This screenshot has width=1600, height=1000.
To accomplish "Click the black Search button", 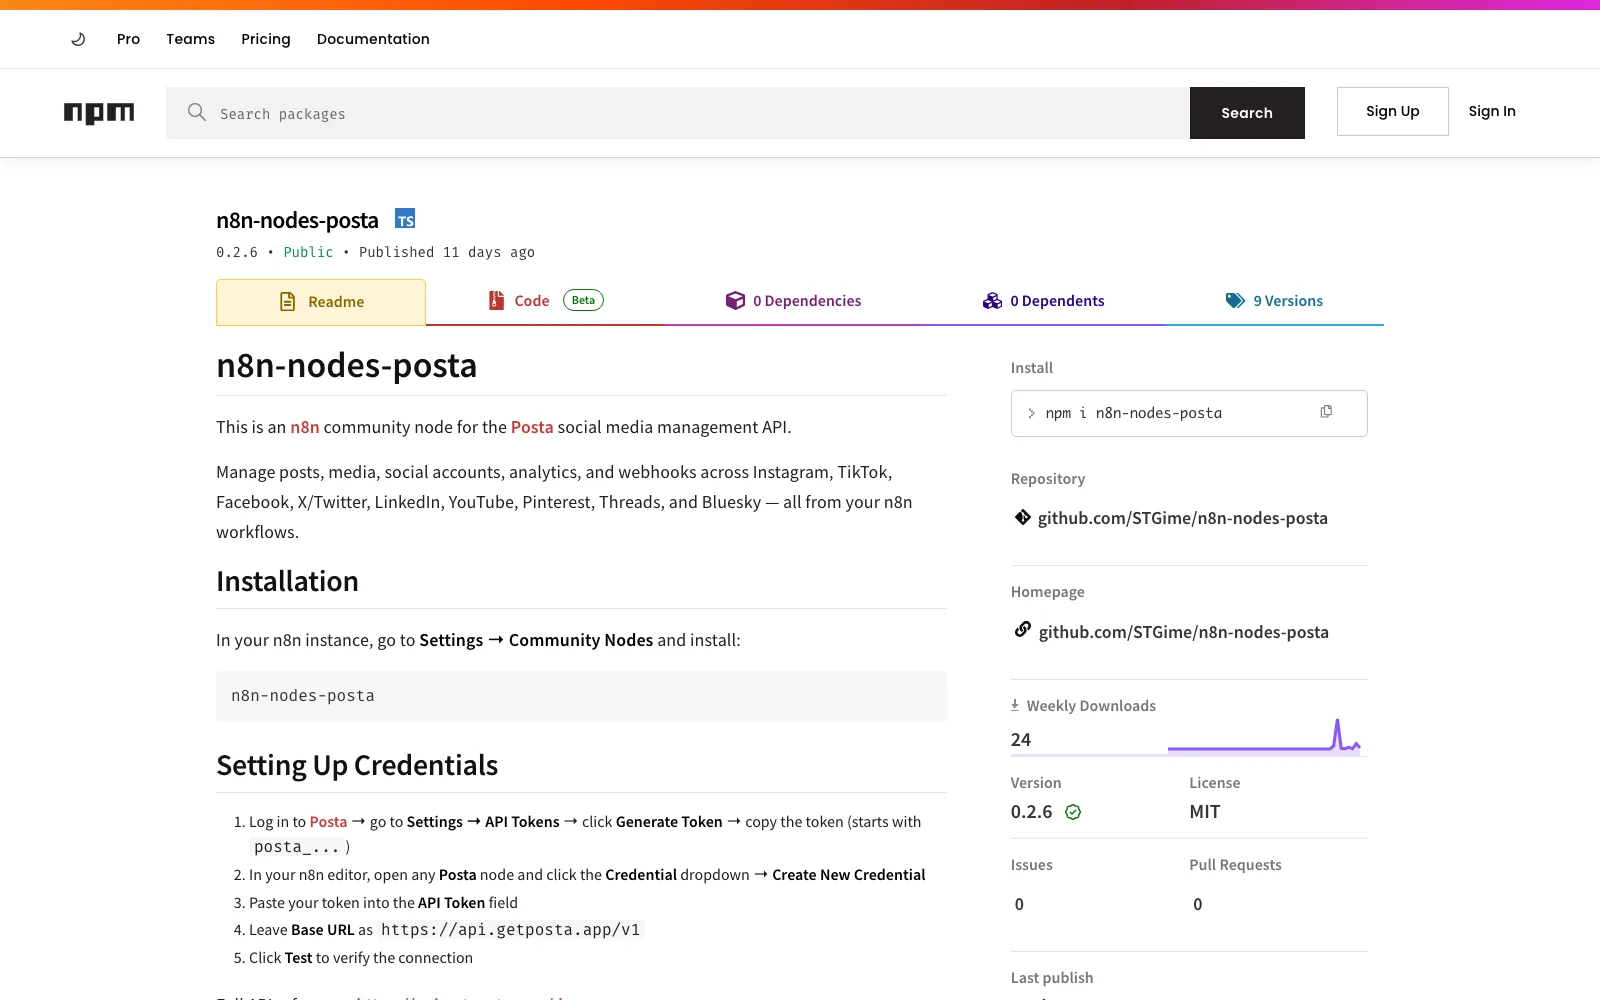I will coord(1247,113).
